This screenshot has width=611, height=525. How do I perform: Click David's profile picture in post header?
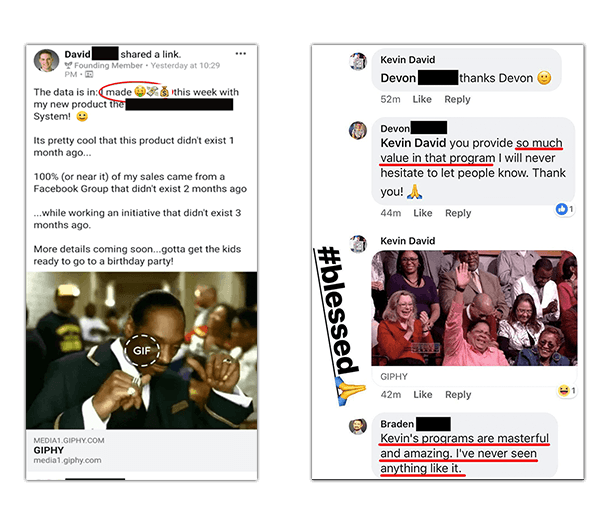[x=46, y=60]
